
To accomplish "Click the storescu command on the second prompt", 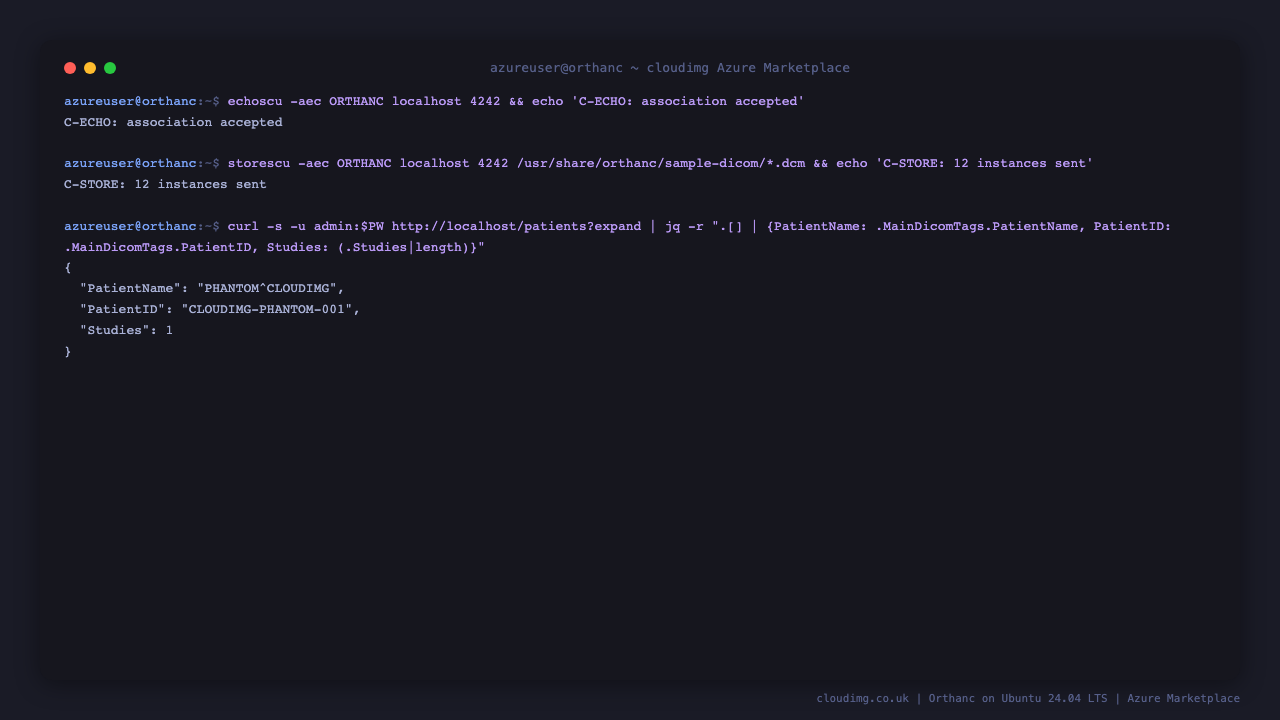I will tap(660, 163).
